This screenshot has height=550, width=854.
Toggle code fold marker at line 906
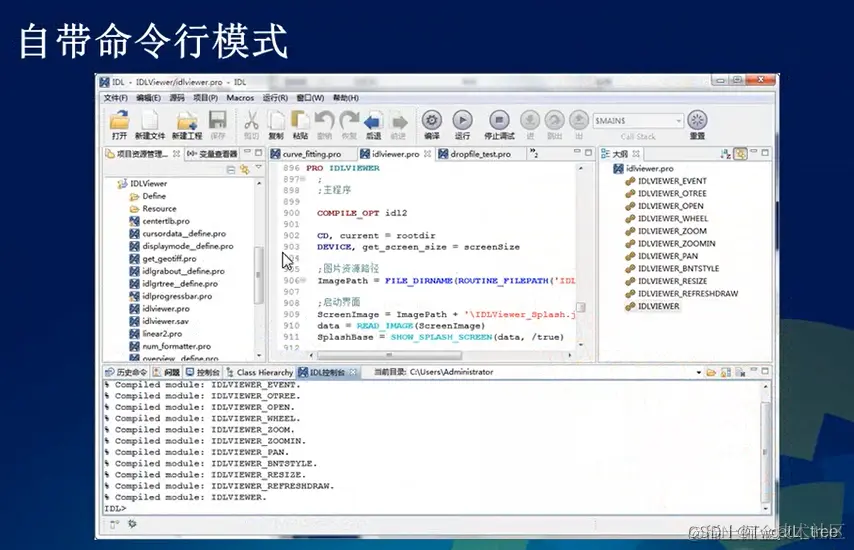(303, 280)
